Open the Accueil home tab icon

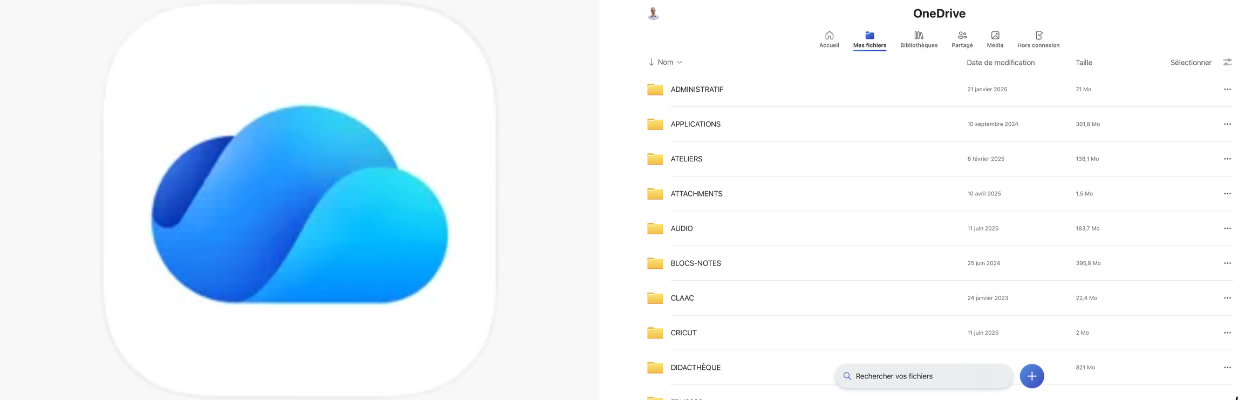[x=829, y=35]
